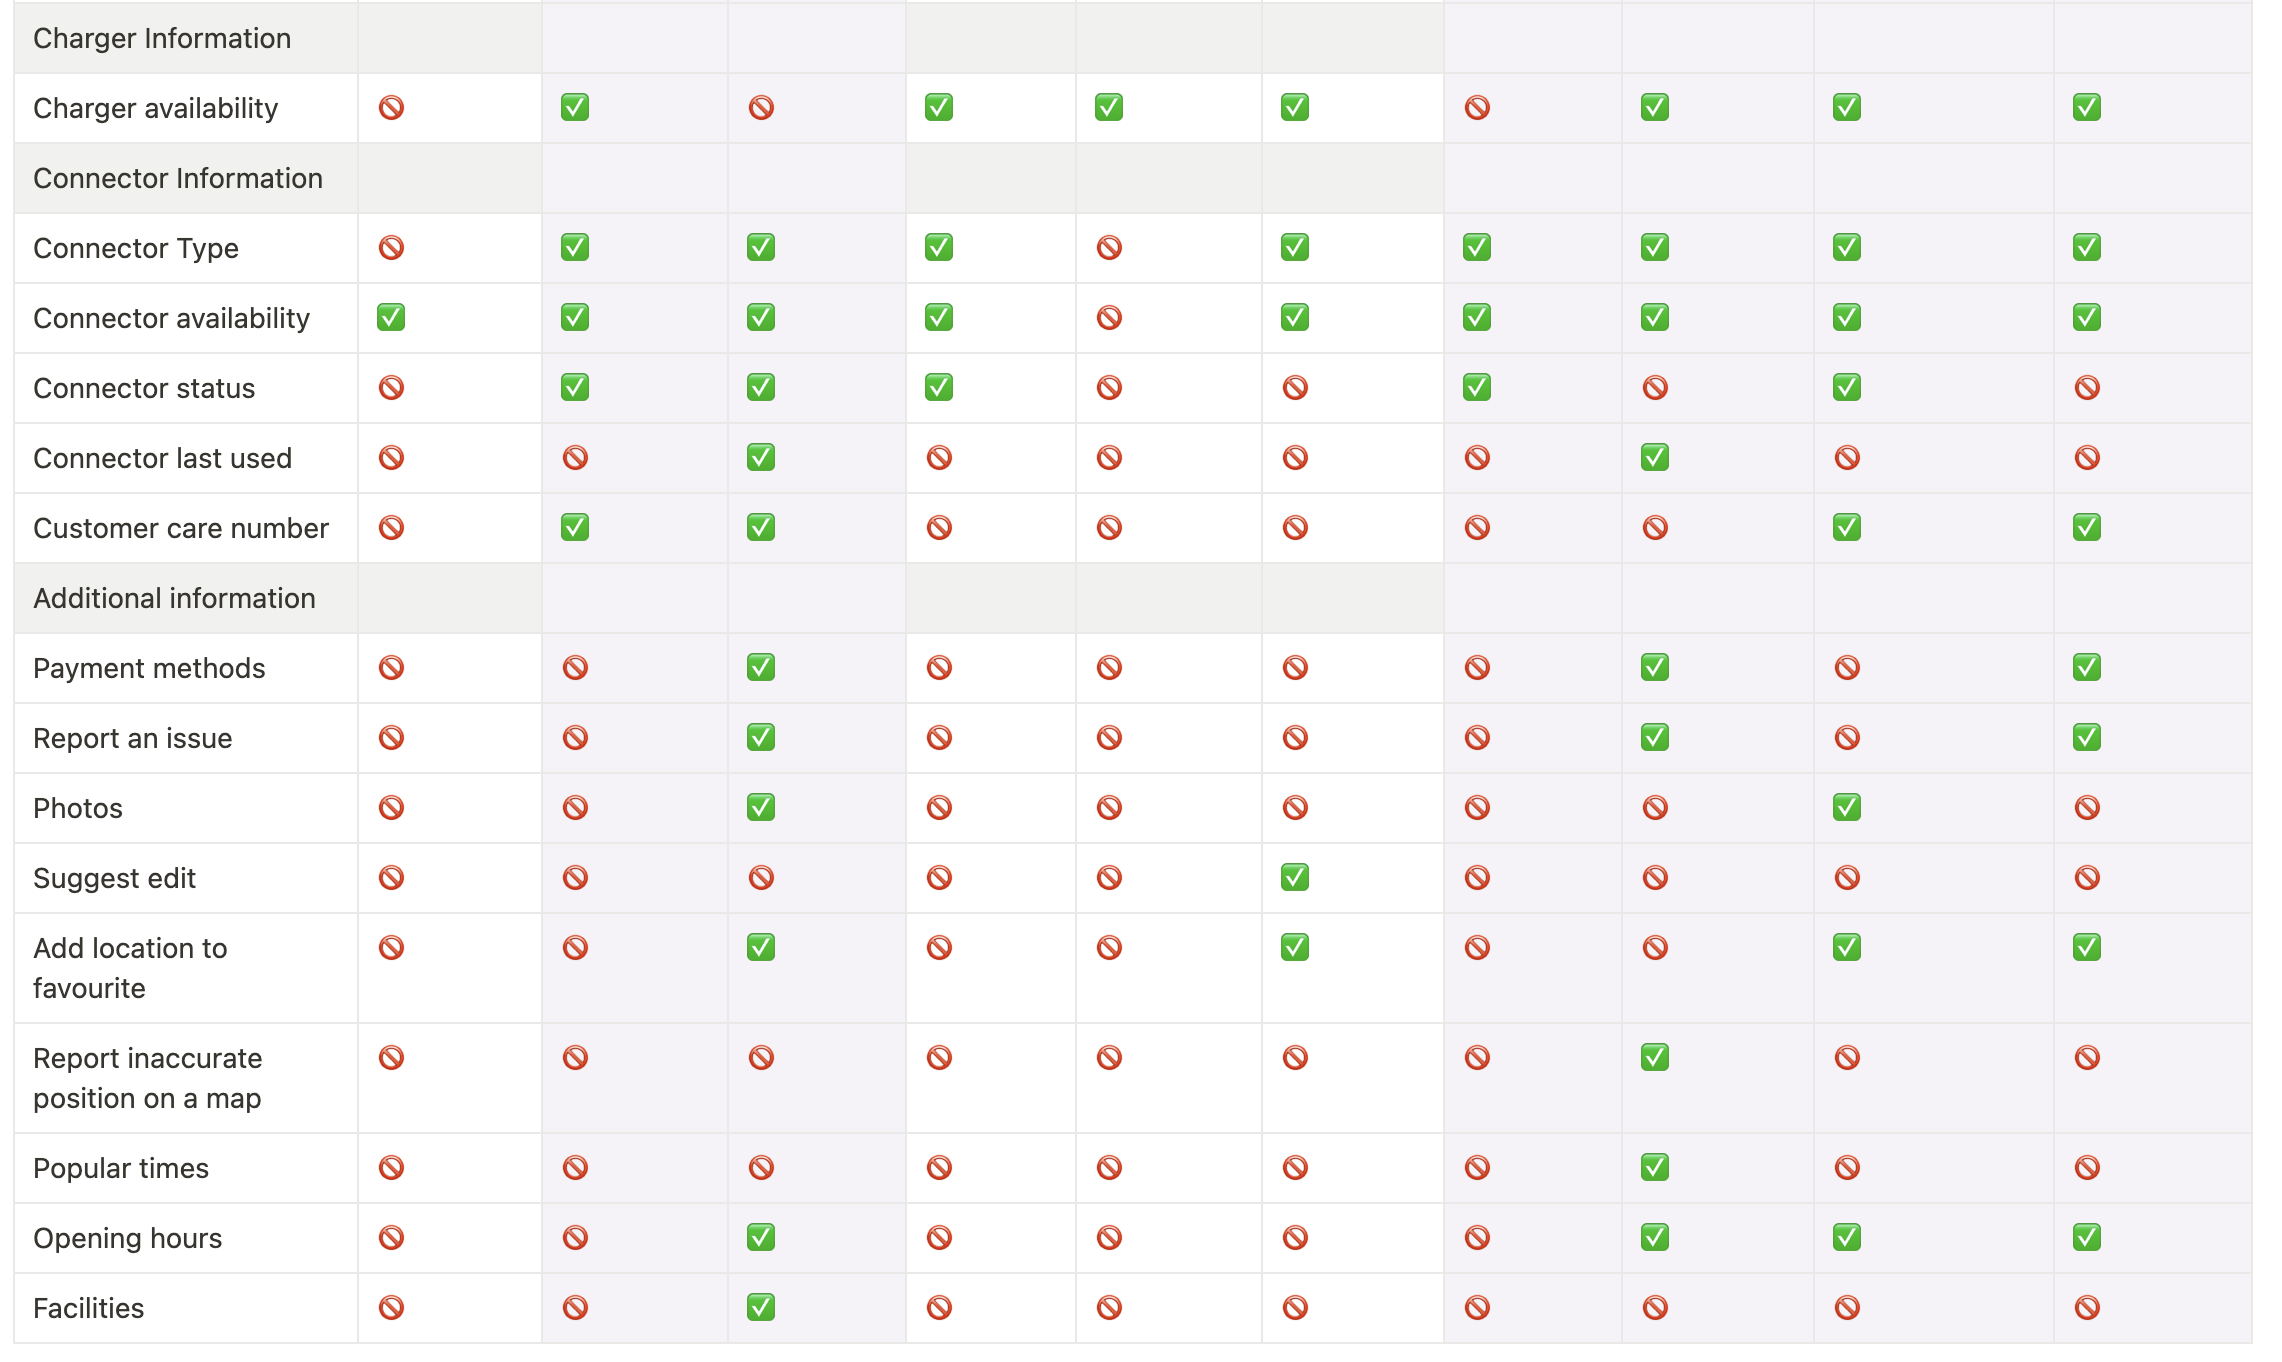
Task: Click rightmost green checkmark in Opening hours row
Action: click(2086, 1237)
